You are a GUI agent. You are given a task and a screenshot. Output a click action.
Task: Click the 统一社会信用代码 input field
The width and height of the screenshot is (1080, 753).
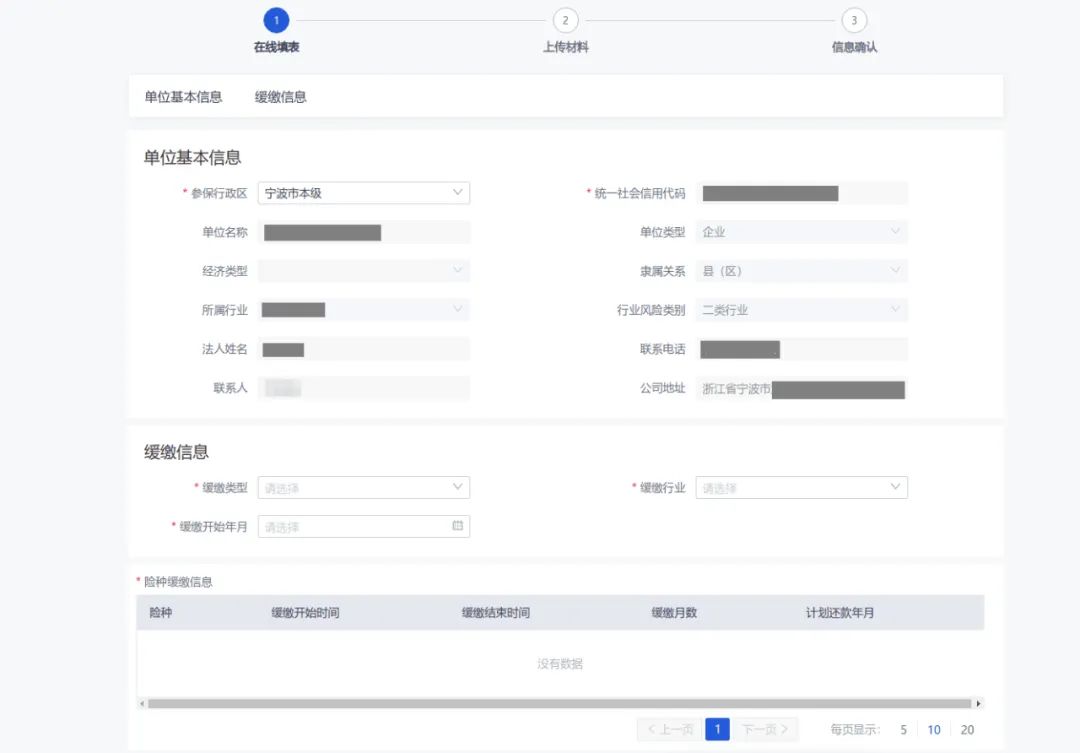point(801,193)
